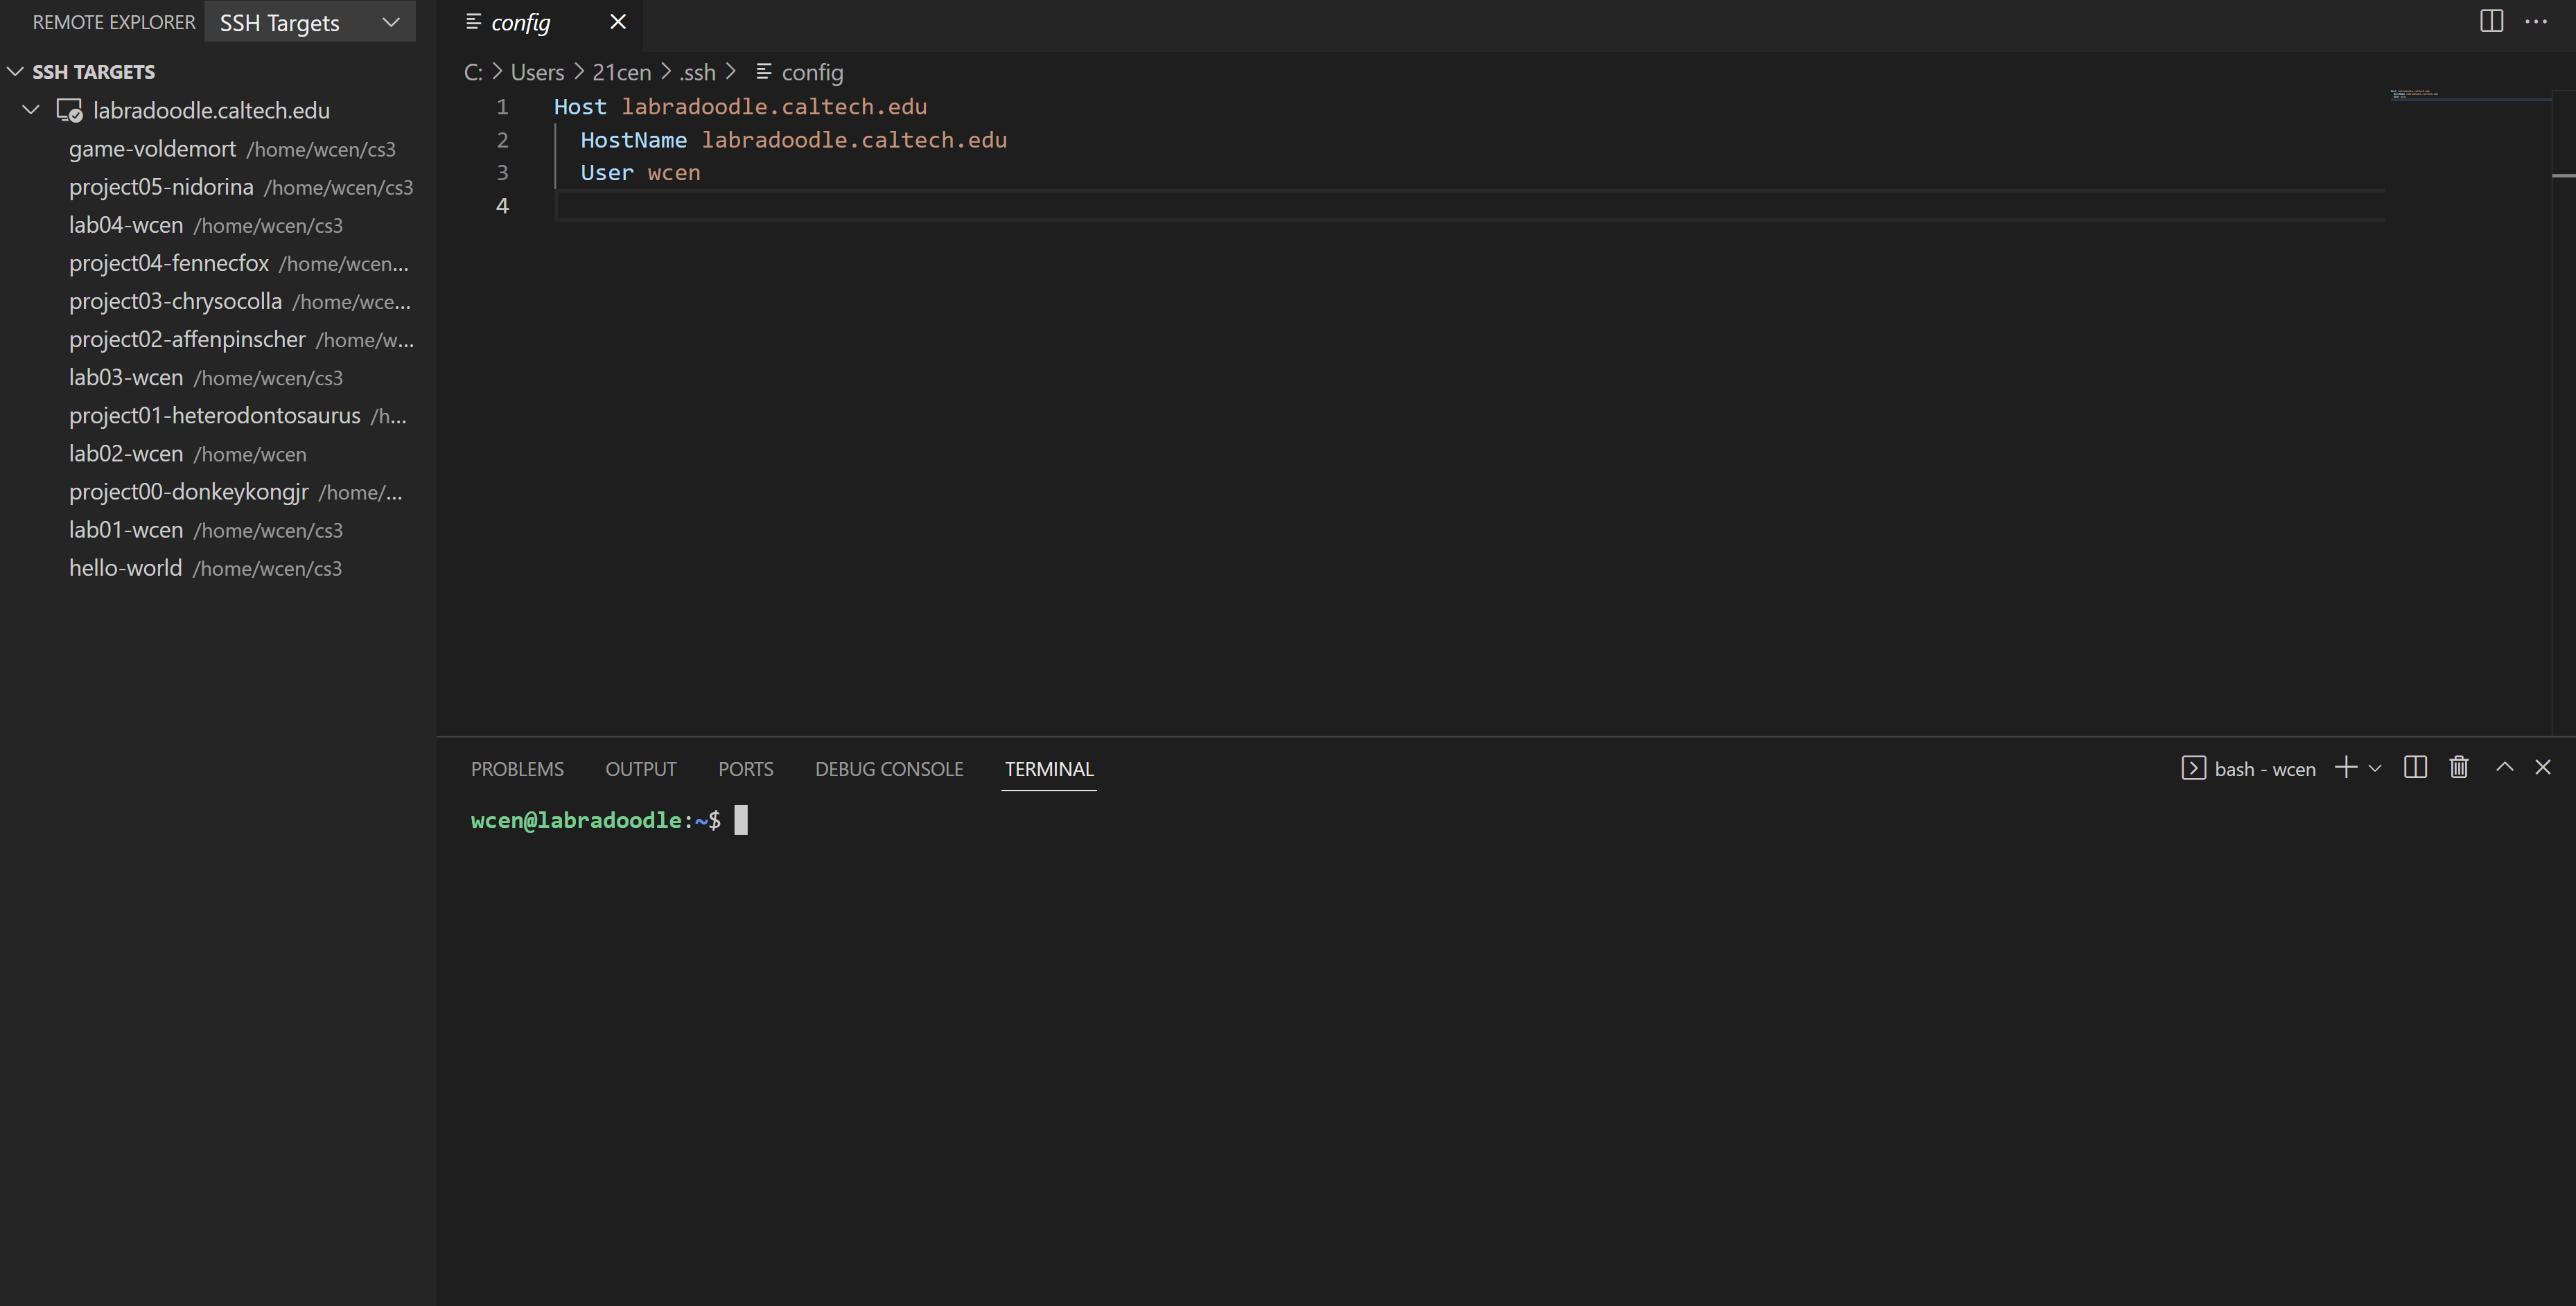The width and height of the screenshot is (2576, 1306).
Task: Switch to the PROBLEMS tab
Action: pos(517,769)
